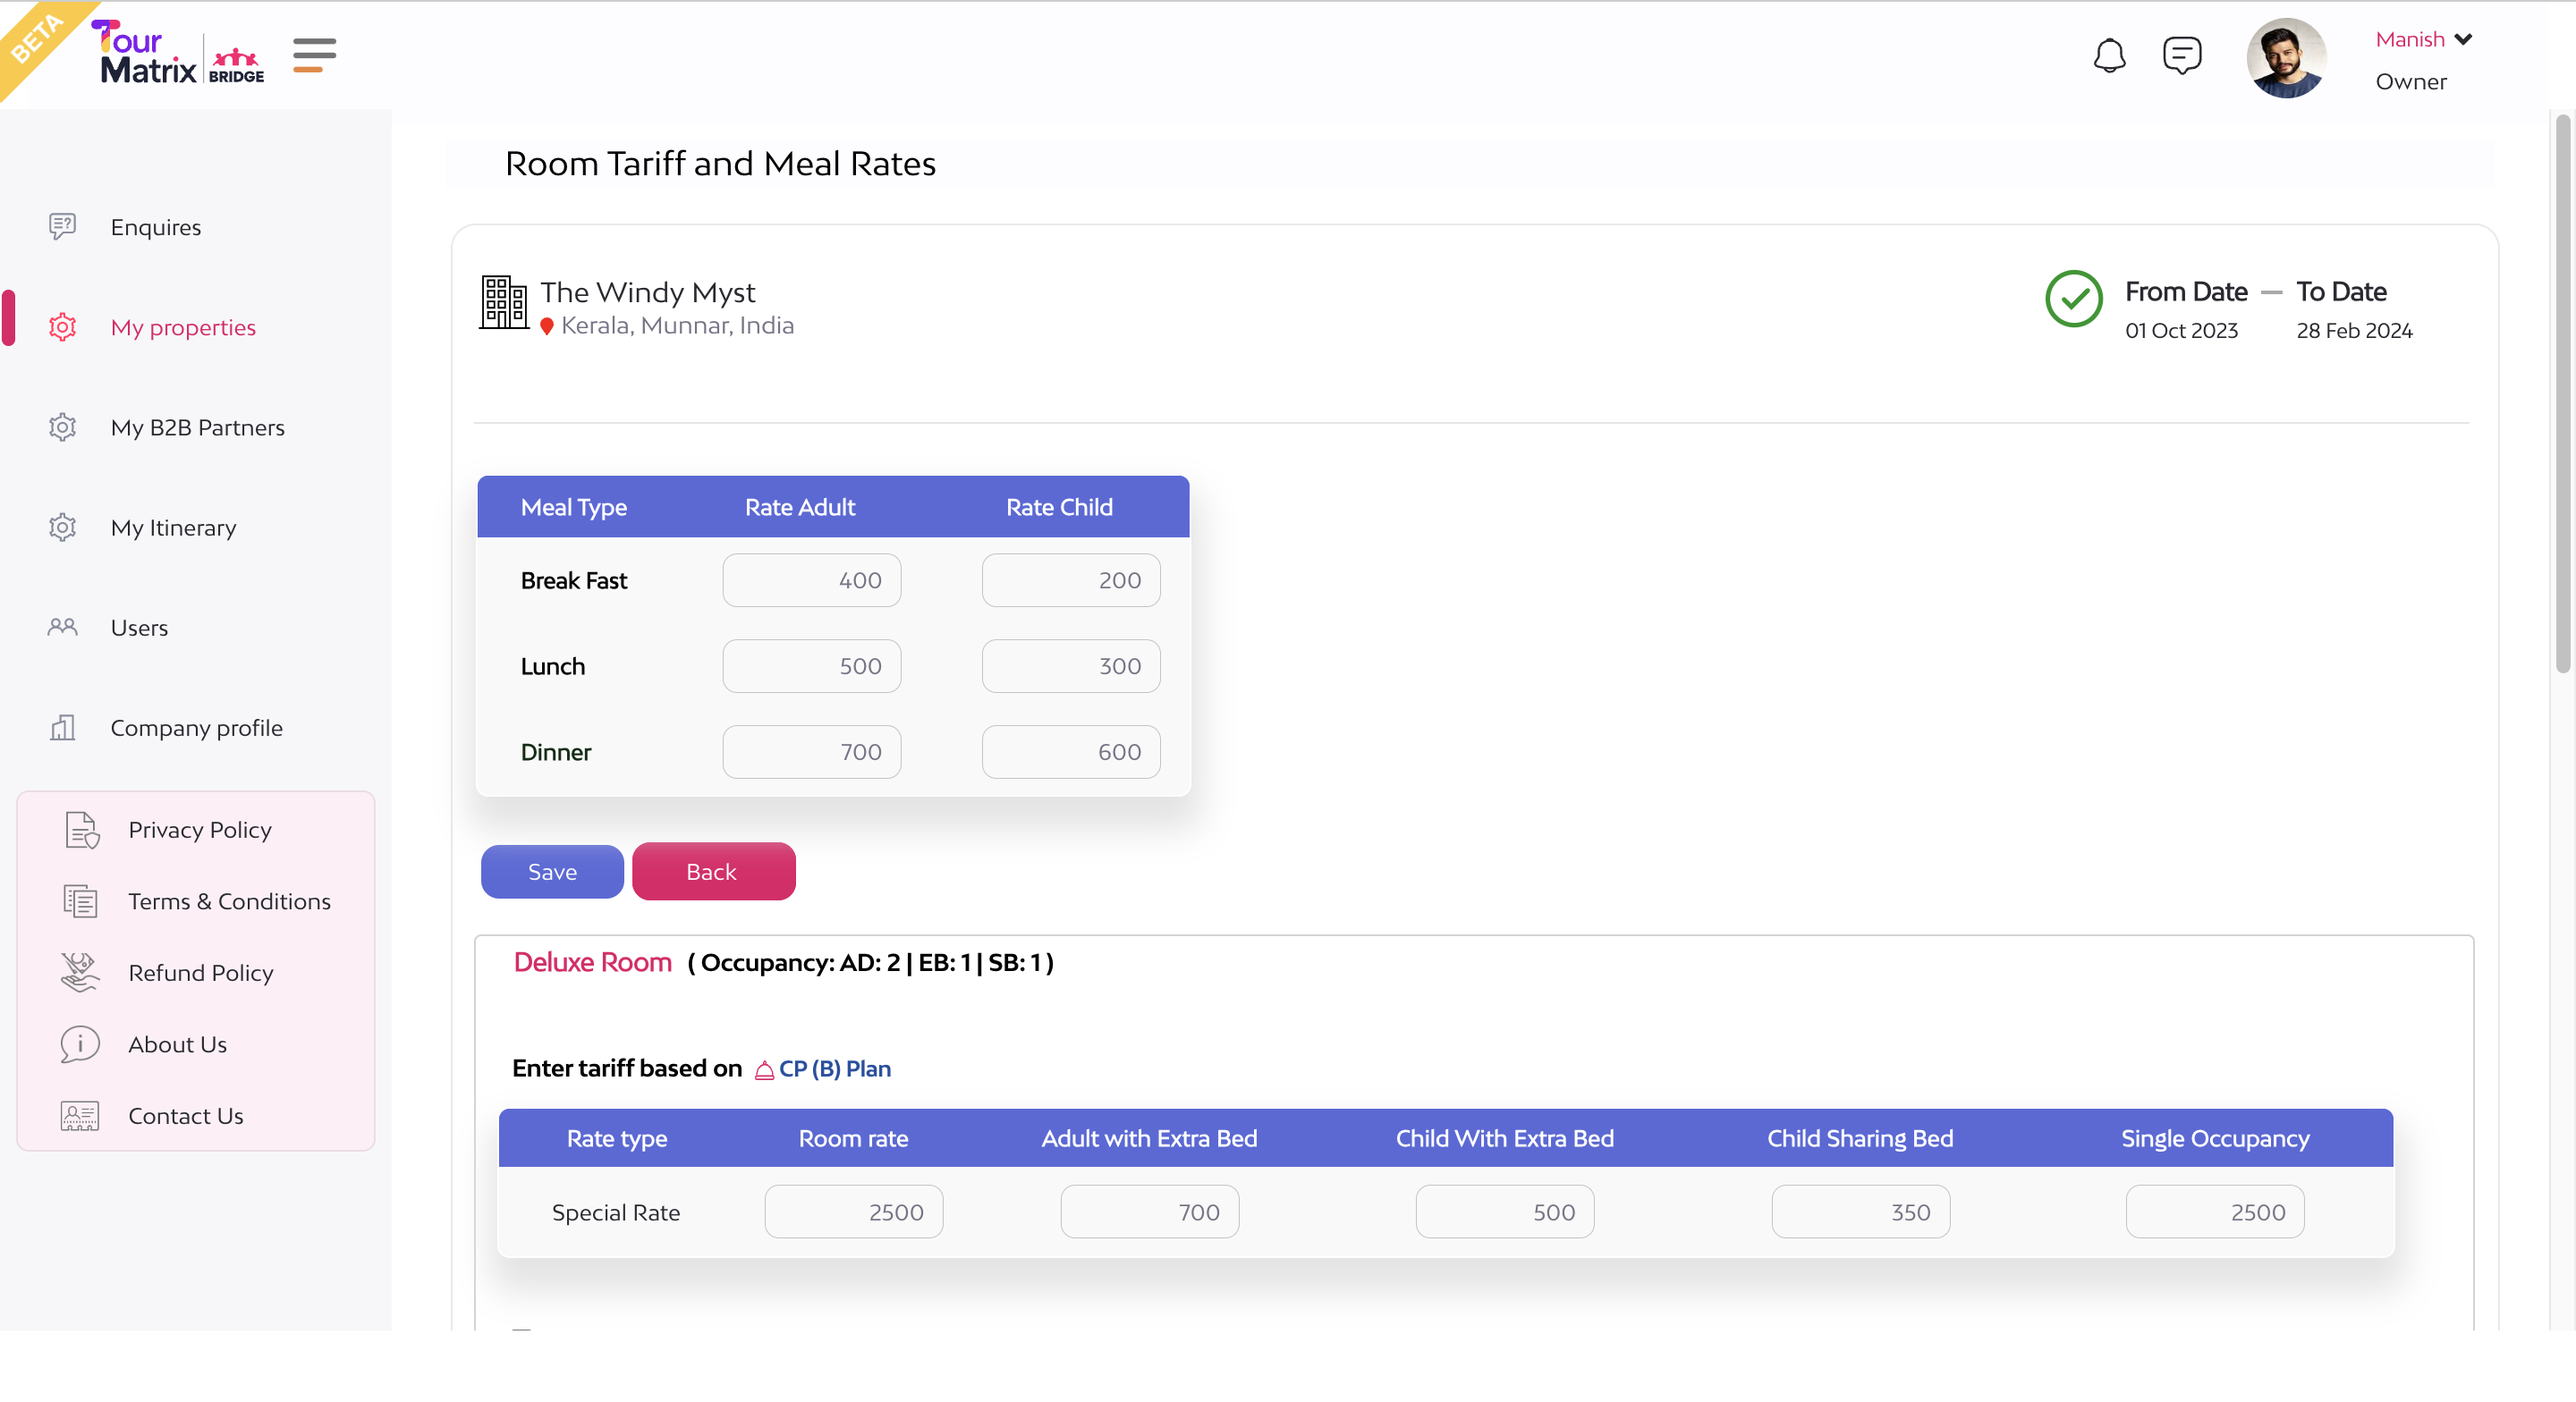Image resolution: width=2576 pixels, height=1402 pixels.
Task: Open the Terms & Conditions link
Action: [229, 901]
